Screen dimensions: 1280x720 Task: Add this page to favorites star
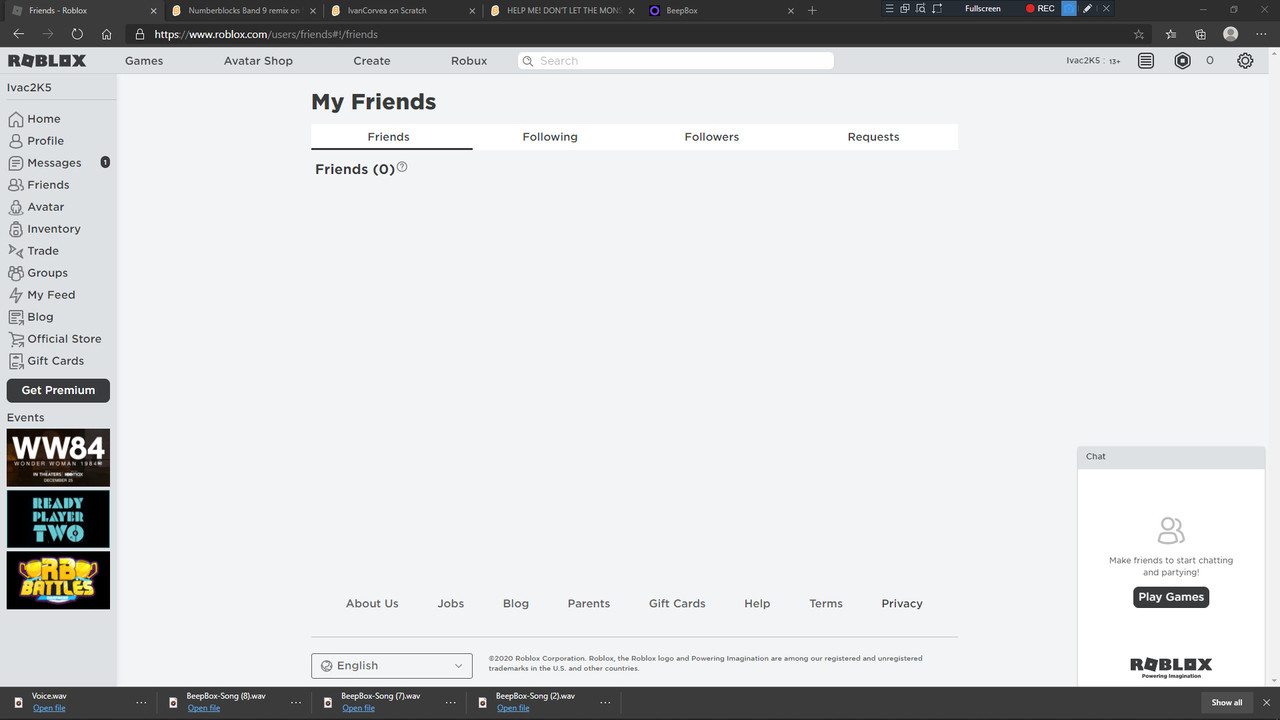[1139, 34]
